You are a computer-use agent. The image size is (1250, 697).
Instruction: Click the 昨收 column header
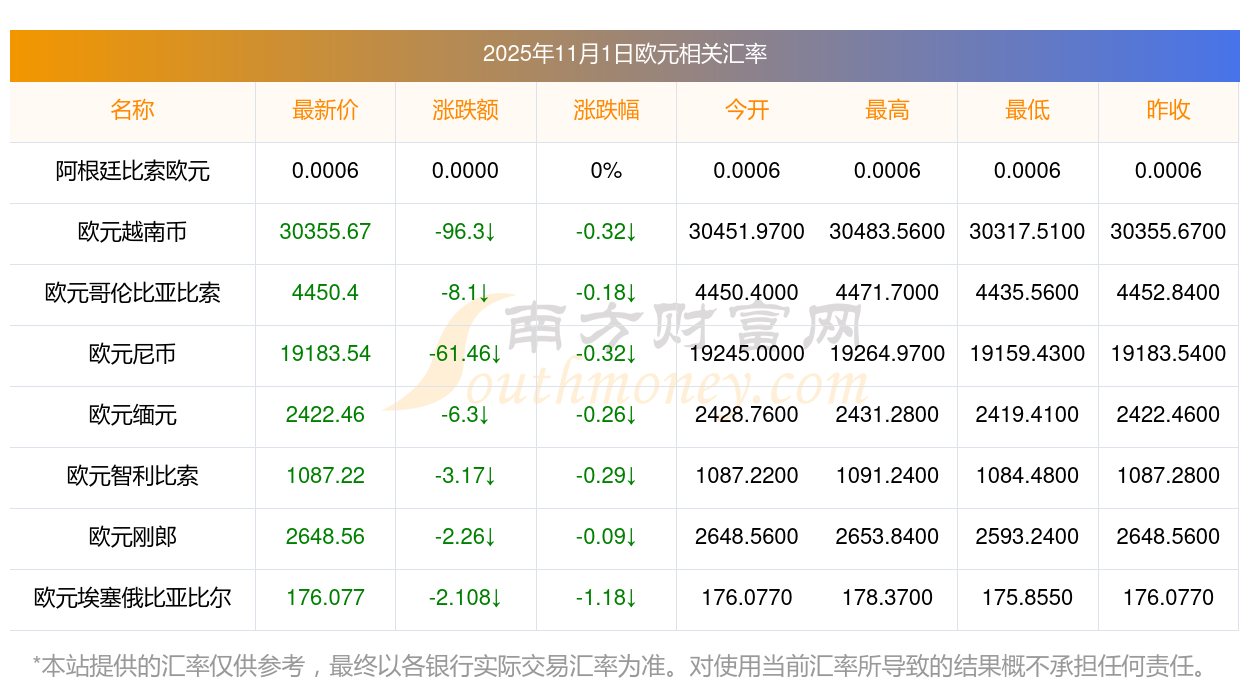click(1168, 110)
